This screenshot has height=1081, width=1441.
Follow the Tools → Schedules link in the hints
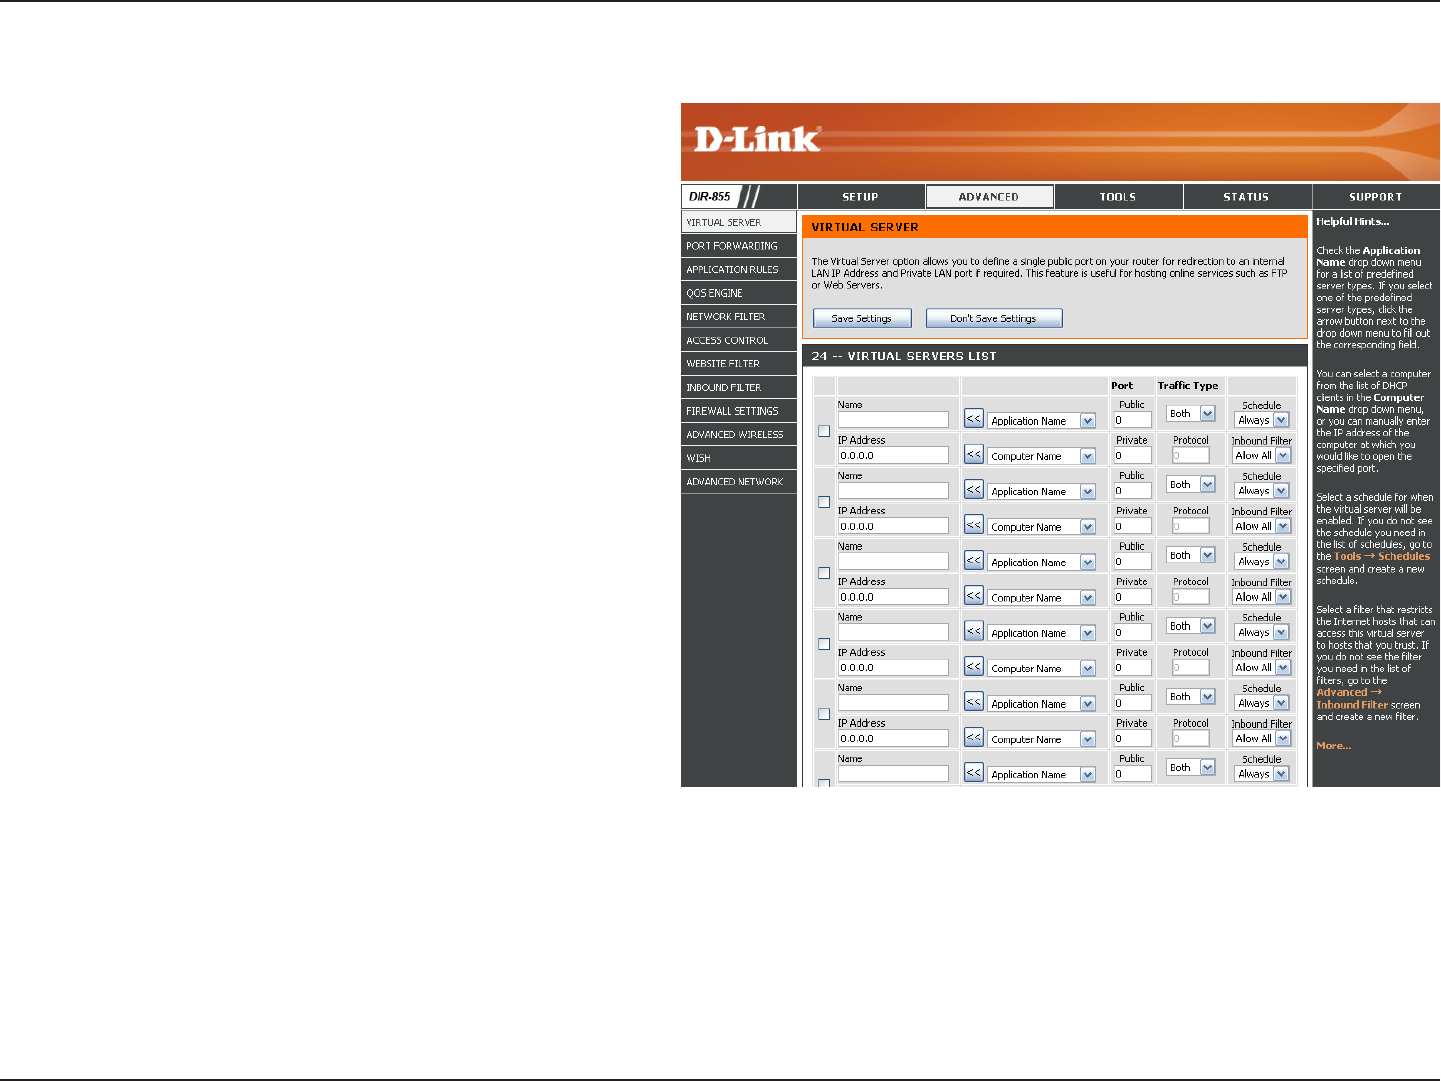click(1382, 557)
